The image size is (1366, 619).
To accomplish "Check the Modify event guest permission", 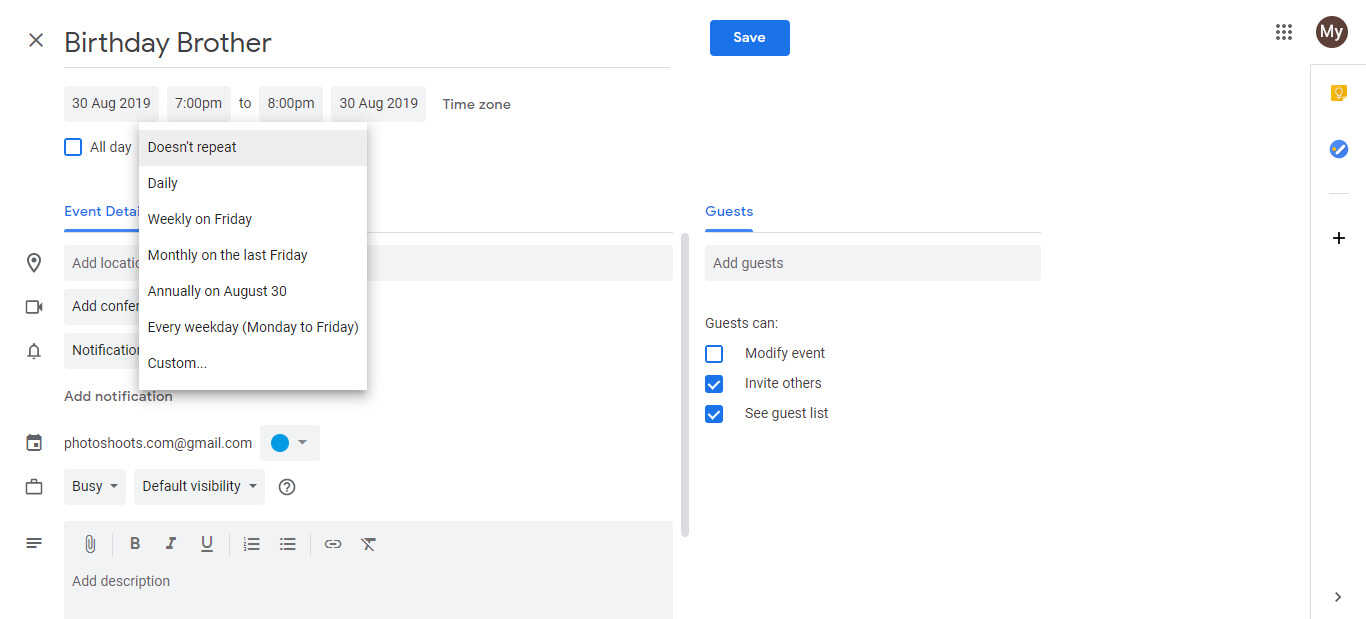I will 714,354.
